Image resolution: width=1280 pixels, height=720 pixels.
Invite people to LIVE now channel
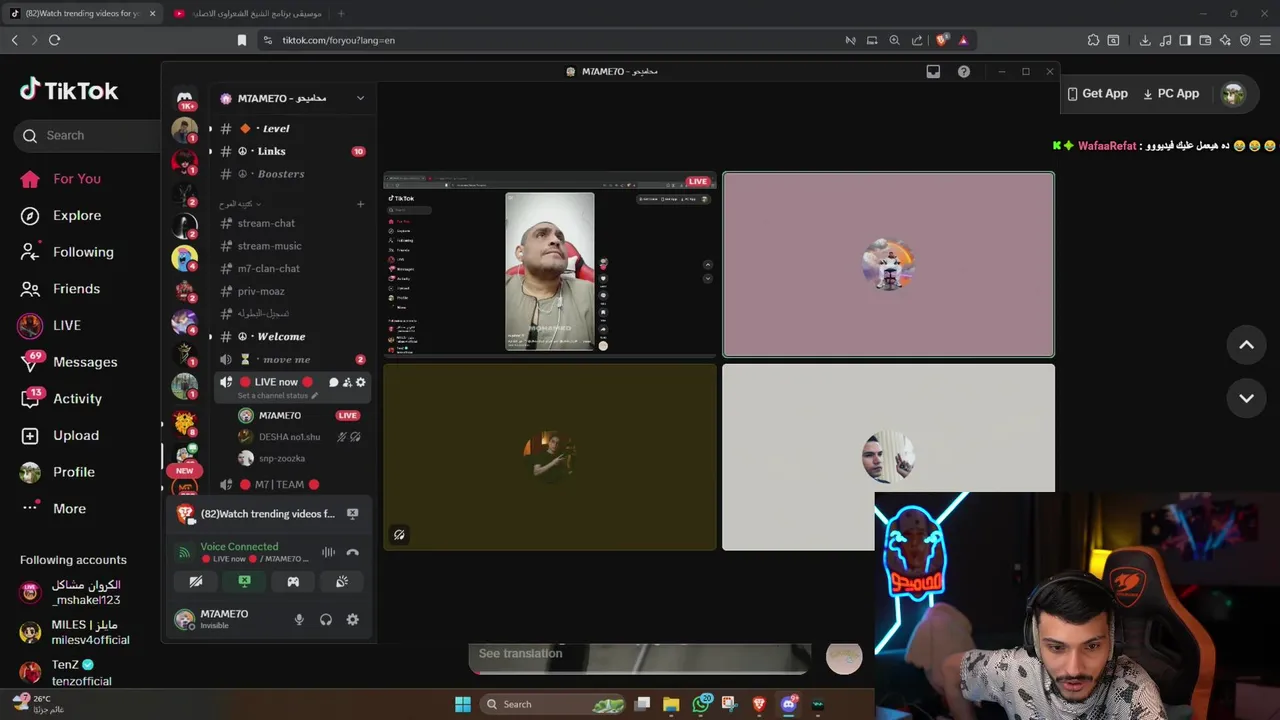point(347,382)
